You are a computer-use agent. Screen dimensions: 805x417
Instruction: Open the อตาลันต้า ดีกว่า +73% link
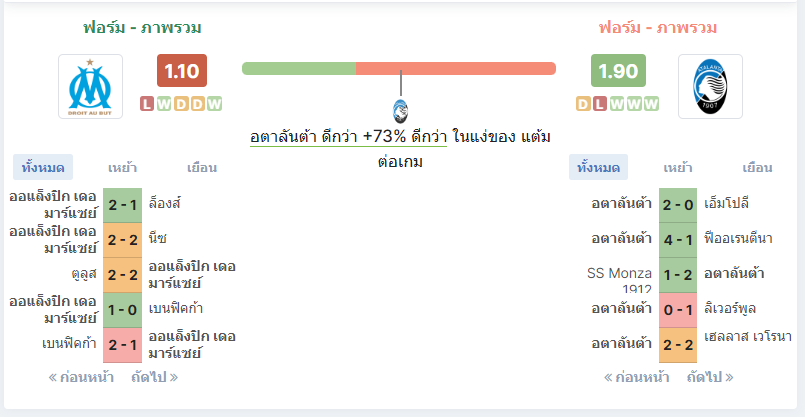349,138
